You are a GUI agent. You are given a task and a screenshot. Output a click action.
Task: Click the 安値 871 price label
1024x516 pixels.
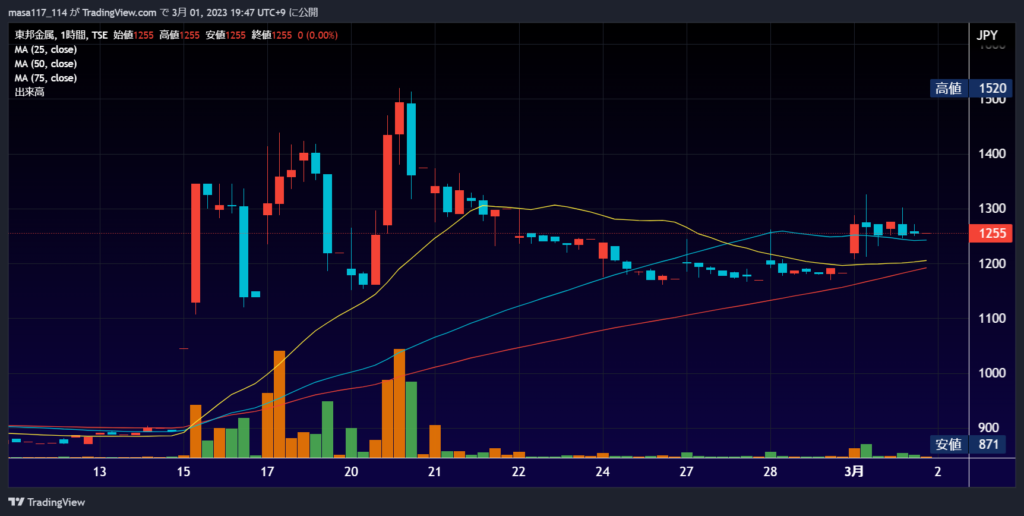[x=969, y=445]
